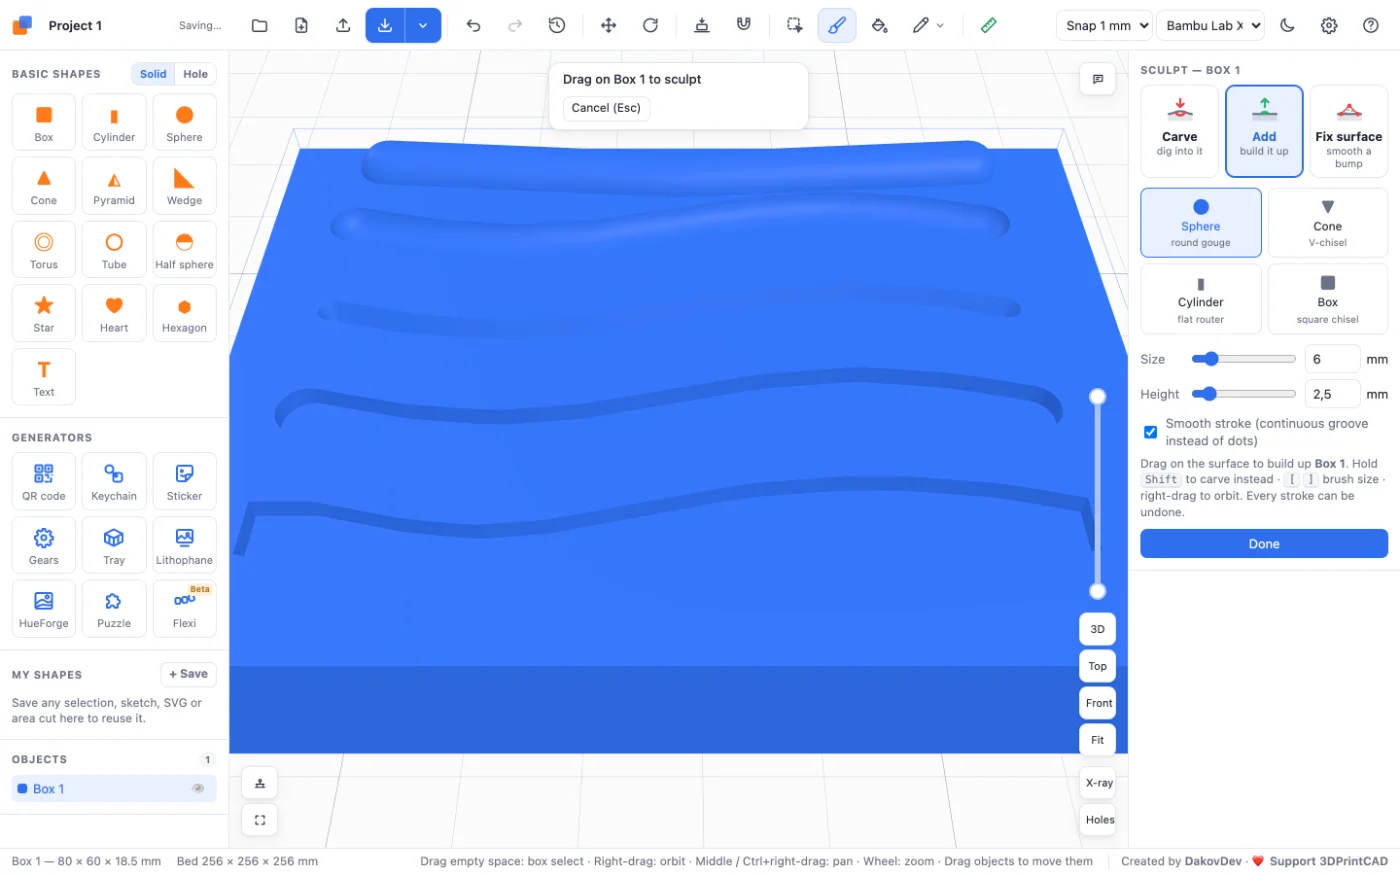Open the settings gear
Viewport: 1400px width, 875px height.
tap(1329, 25)
